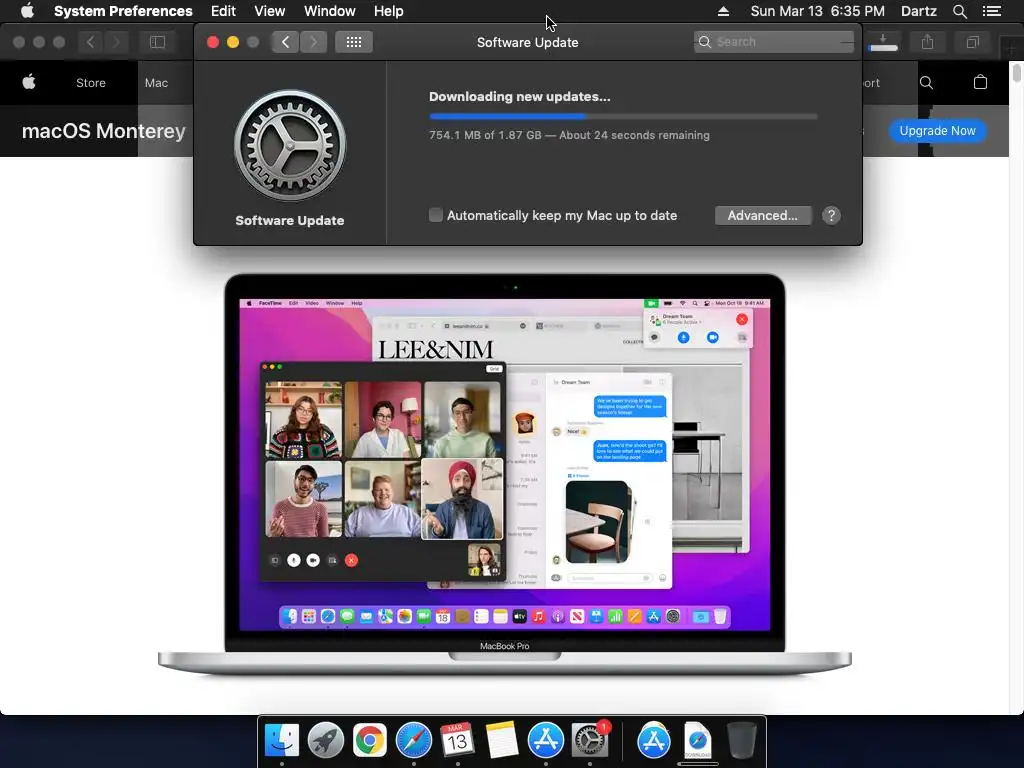Open Finder from the Dock
Image resolution: width=1024 pixels, height=768 pixels.
coord(281,741)
